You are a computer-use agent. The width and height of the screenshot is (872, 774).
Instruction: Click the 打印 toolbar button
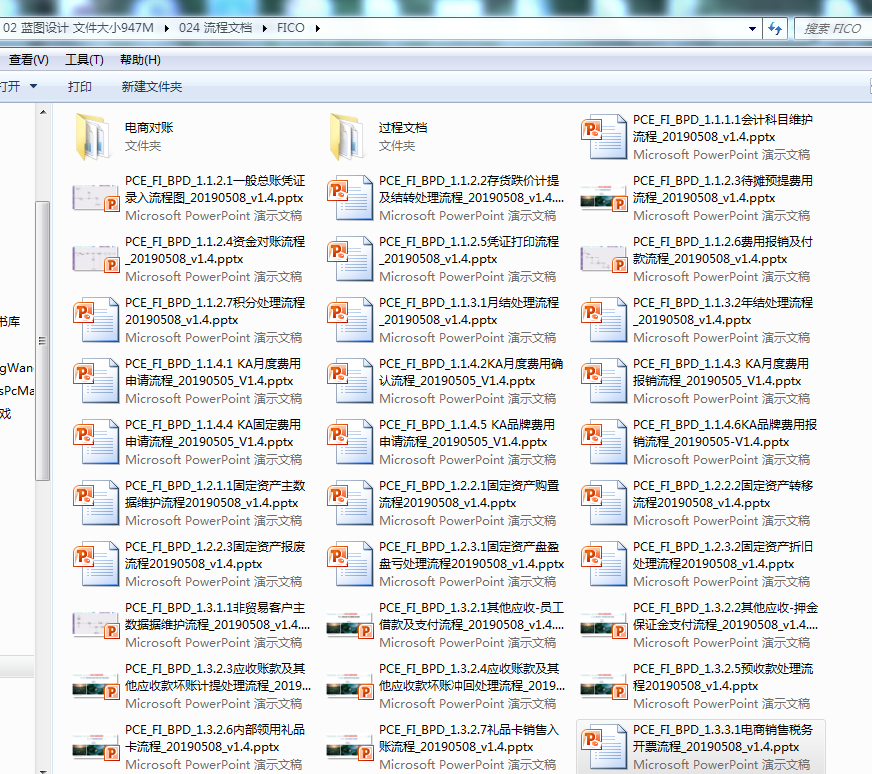tap(80, 87)
